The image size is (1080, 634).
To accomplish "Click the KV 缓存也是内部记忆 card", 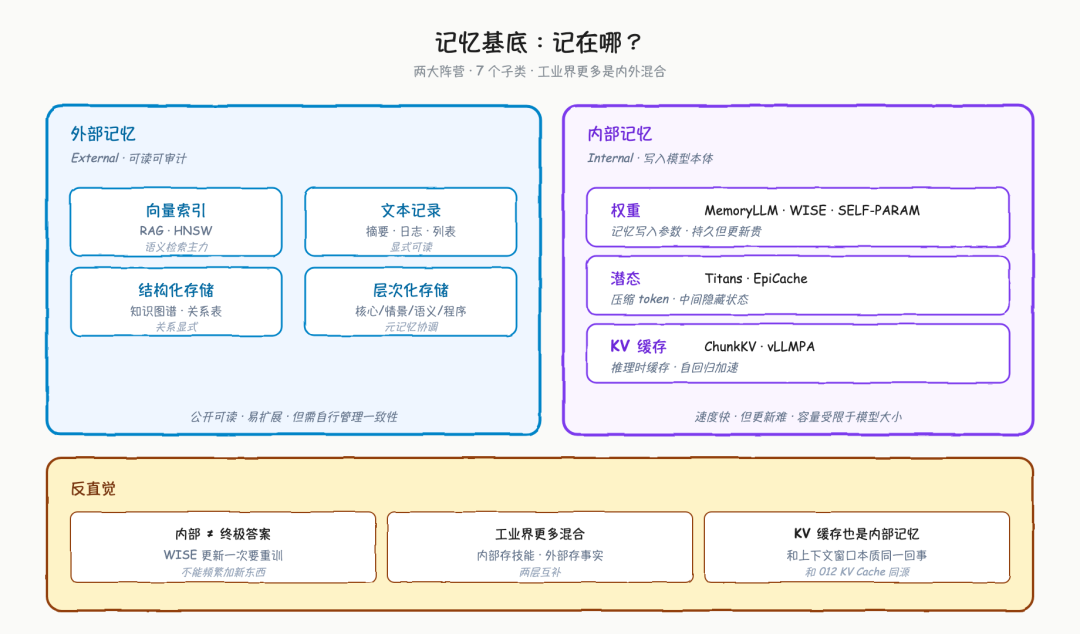I will [857, 547].
